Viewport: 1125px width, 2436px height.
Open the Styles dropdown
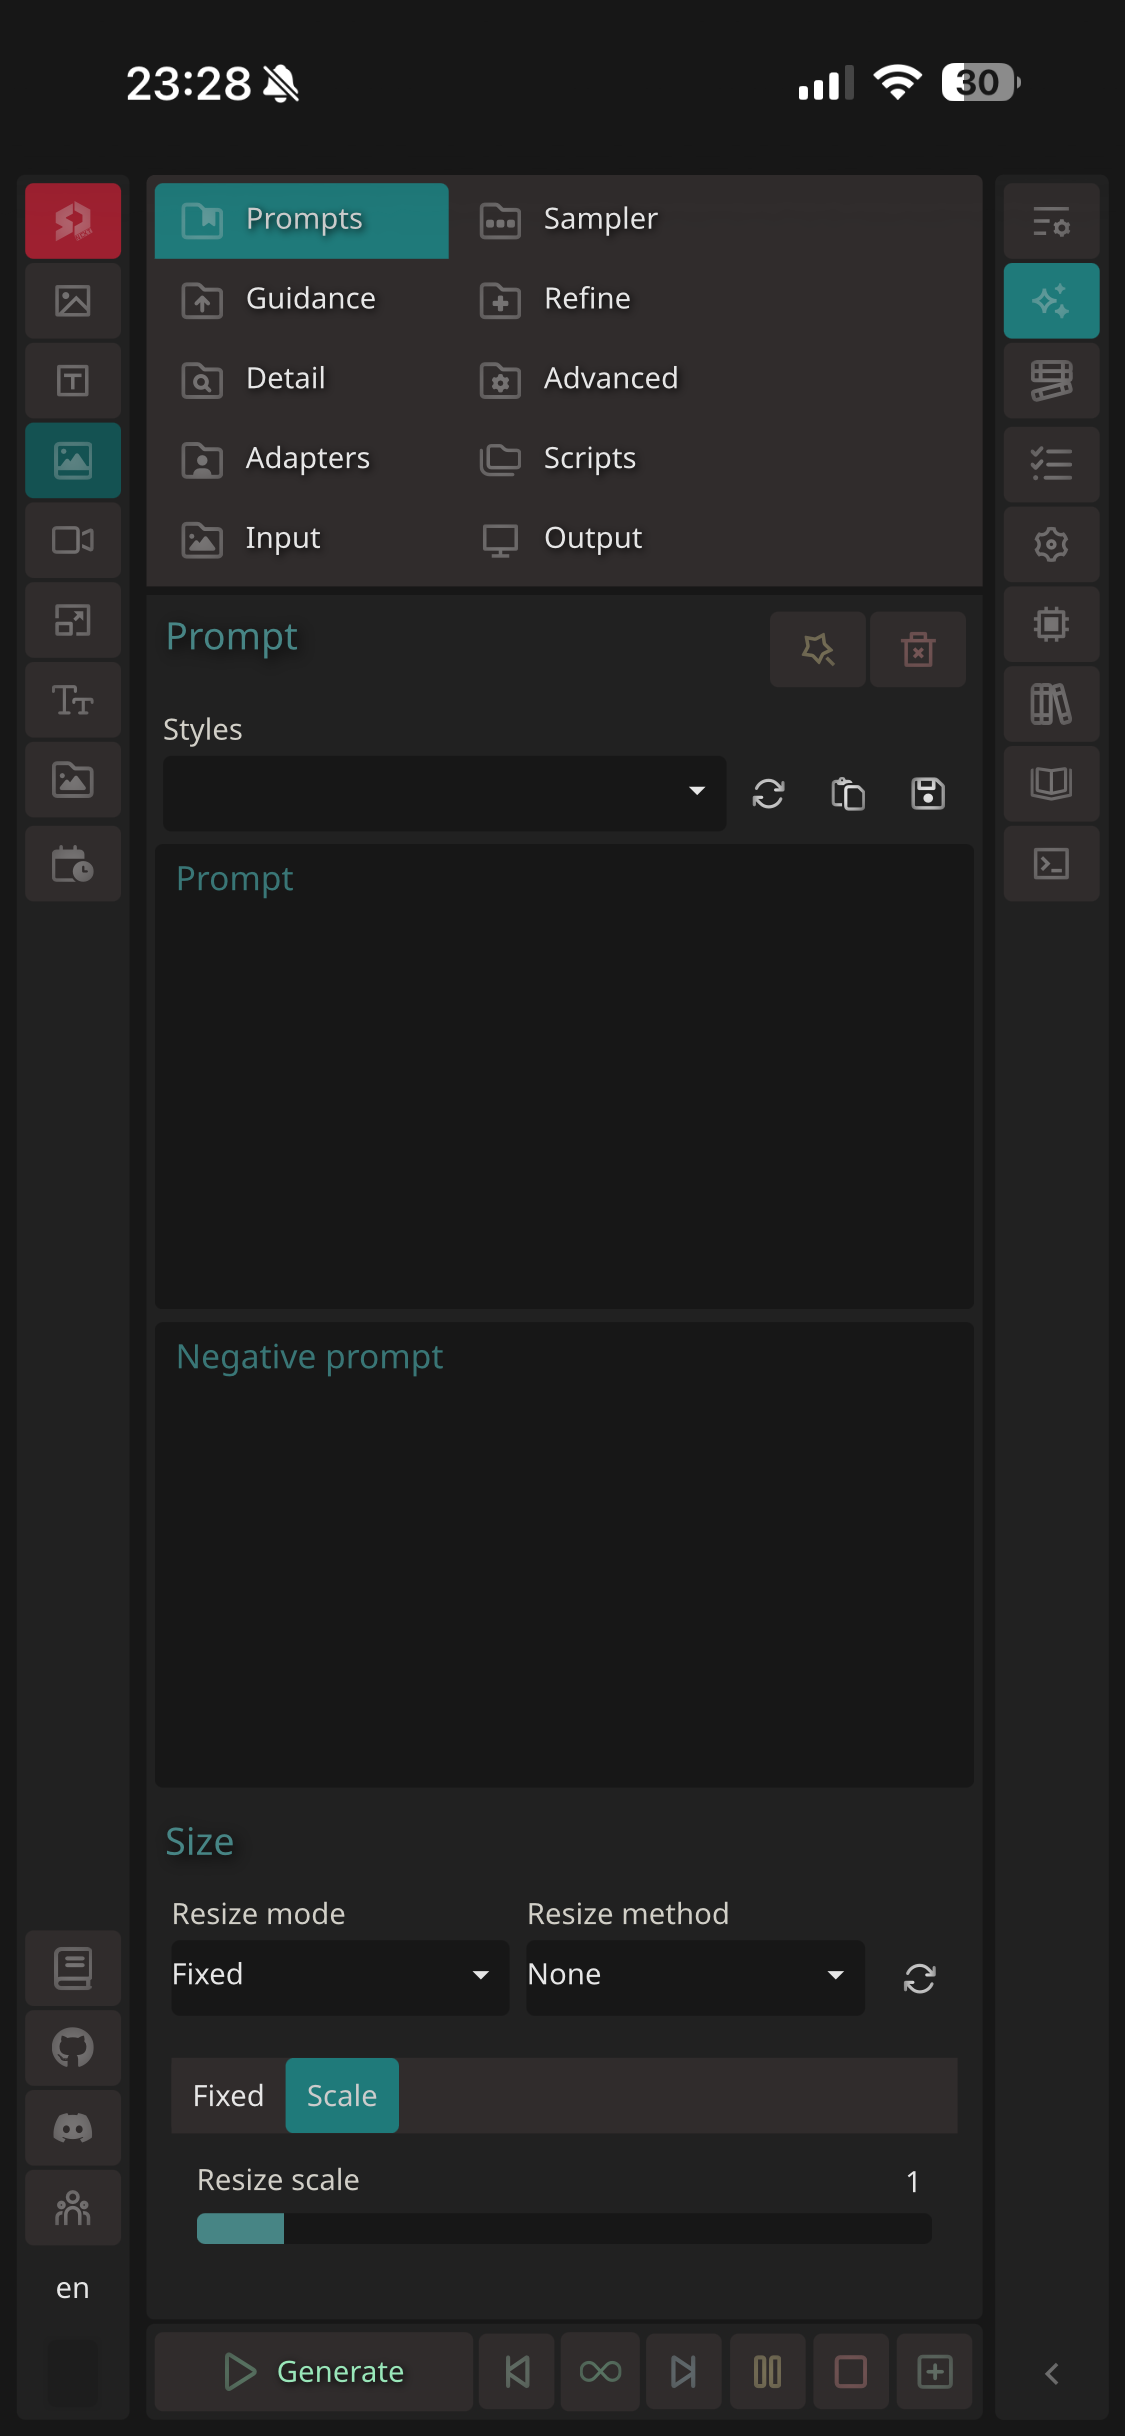coord(444,793)
